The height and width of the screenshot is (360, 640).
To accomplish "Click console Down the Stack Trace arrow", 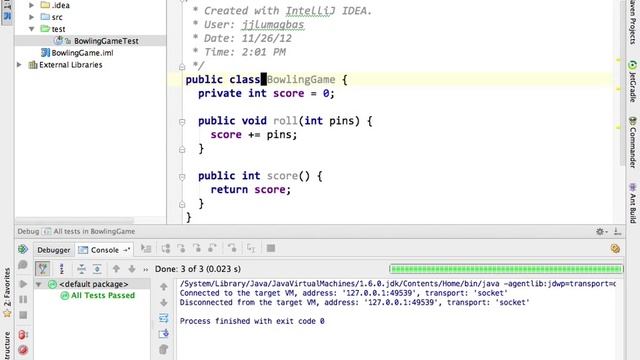I will [164, 303].
